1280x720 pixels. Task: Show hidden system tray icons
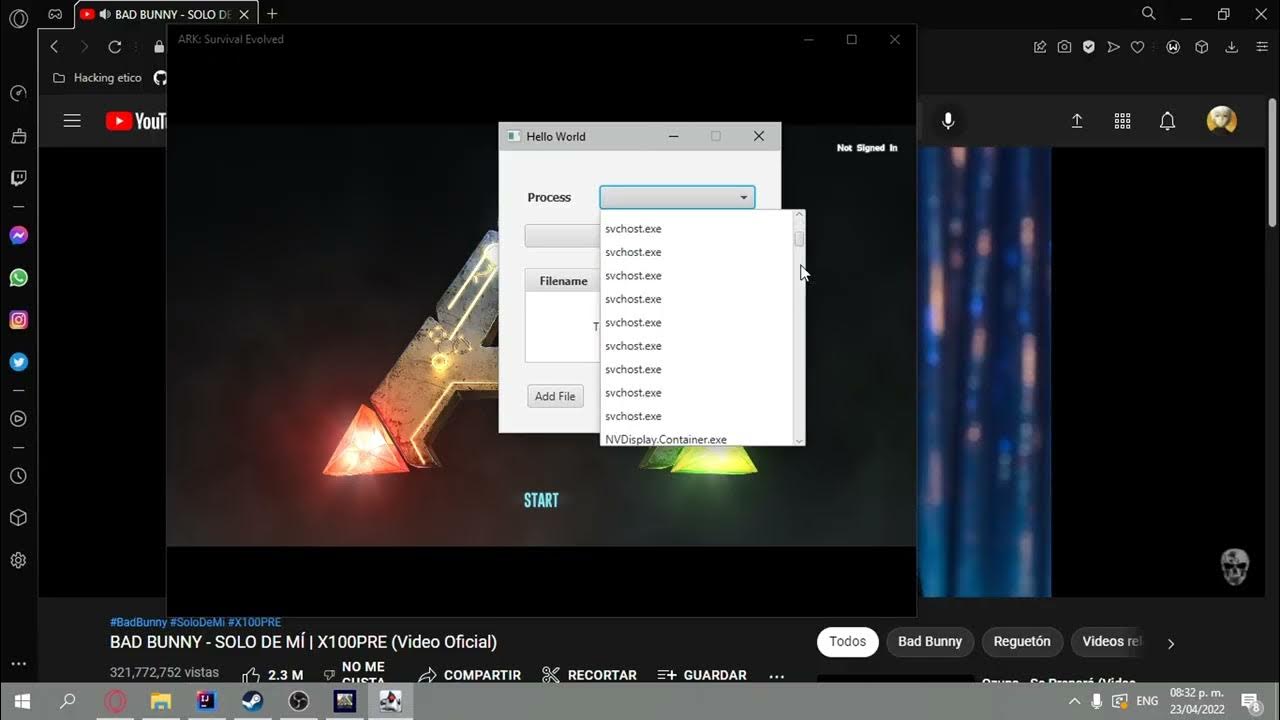1075,701
